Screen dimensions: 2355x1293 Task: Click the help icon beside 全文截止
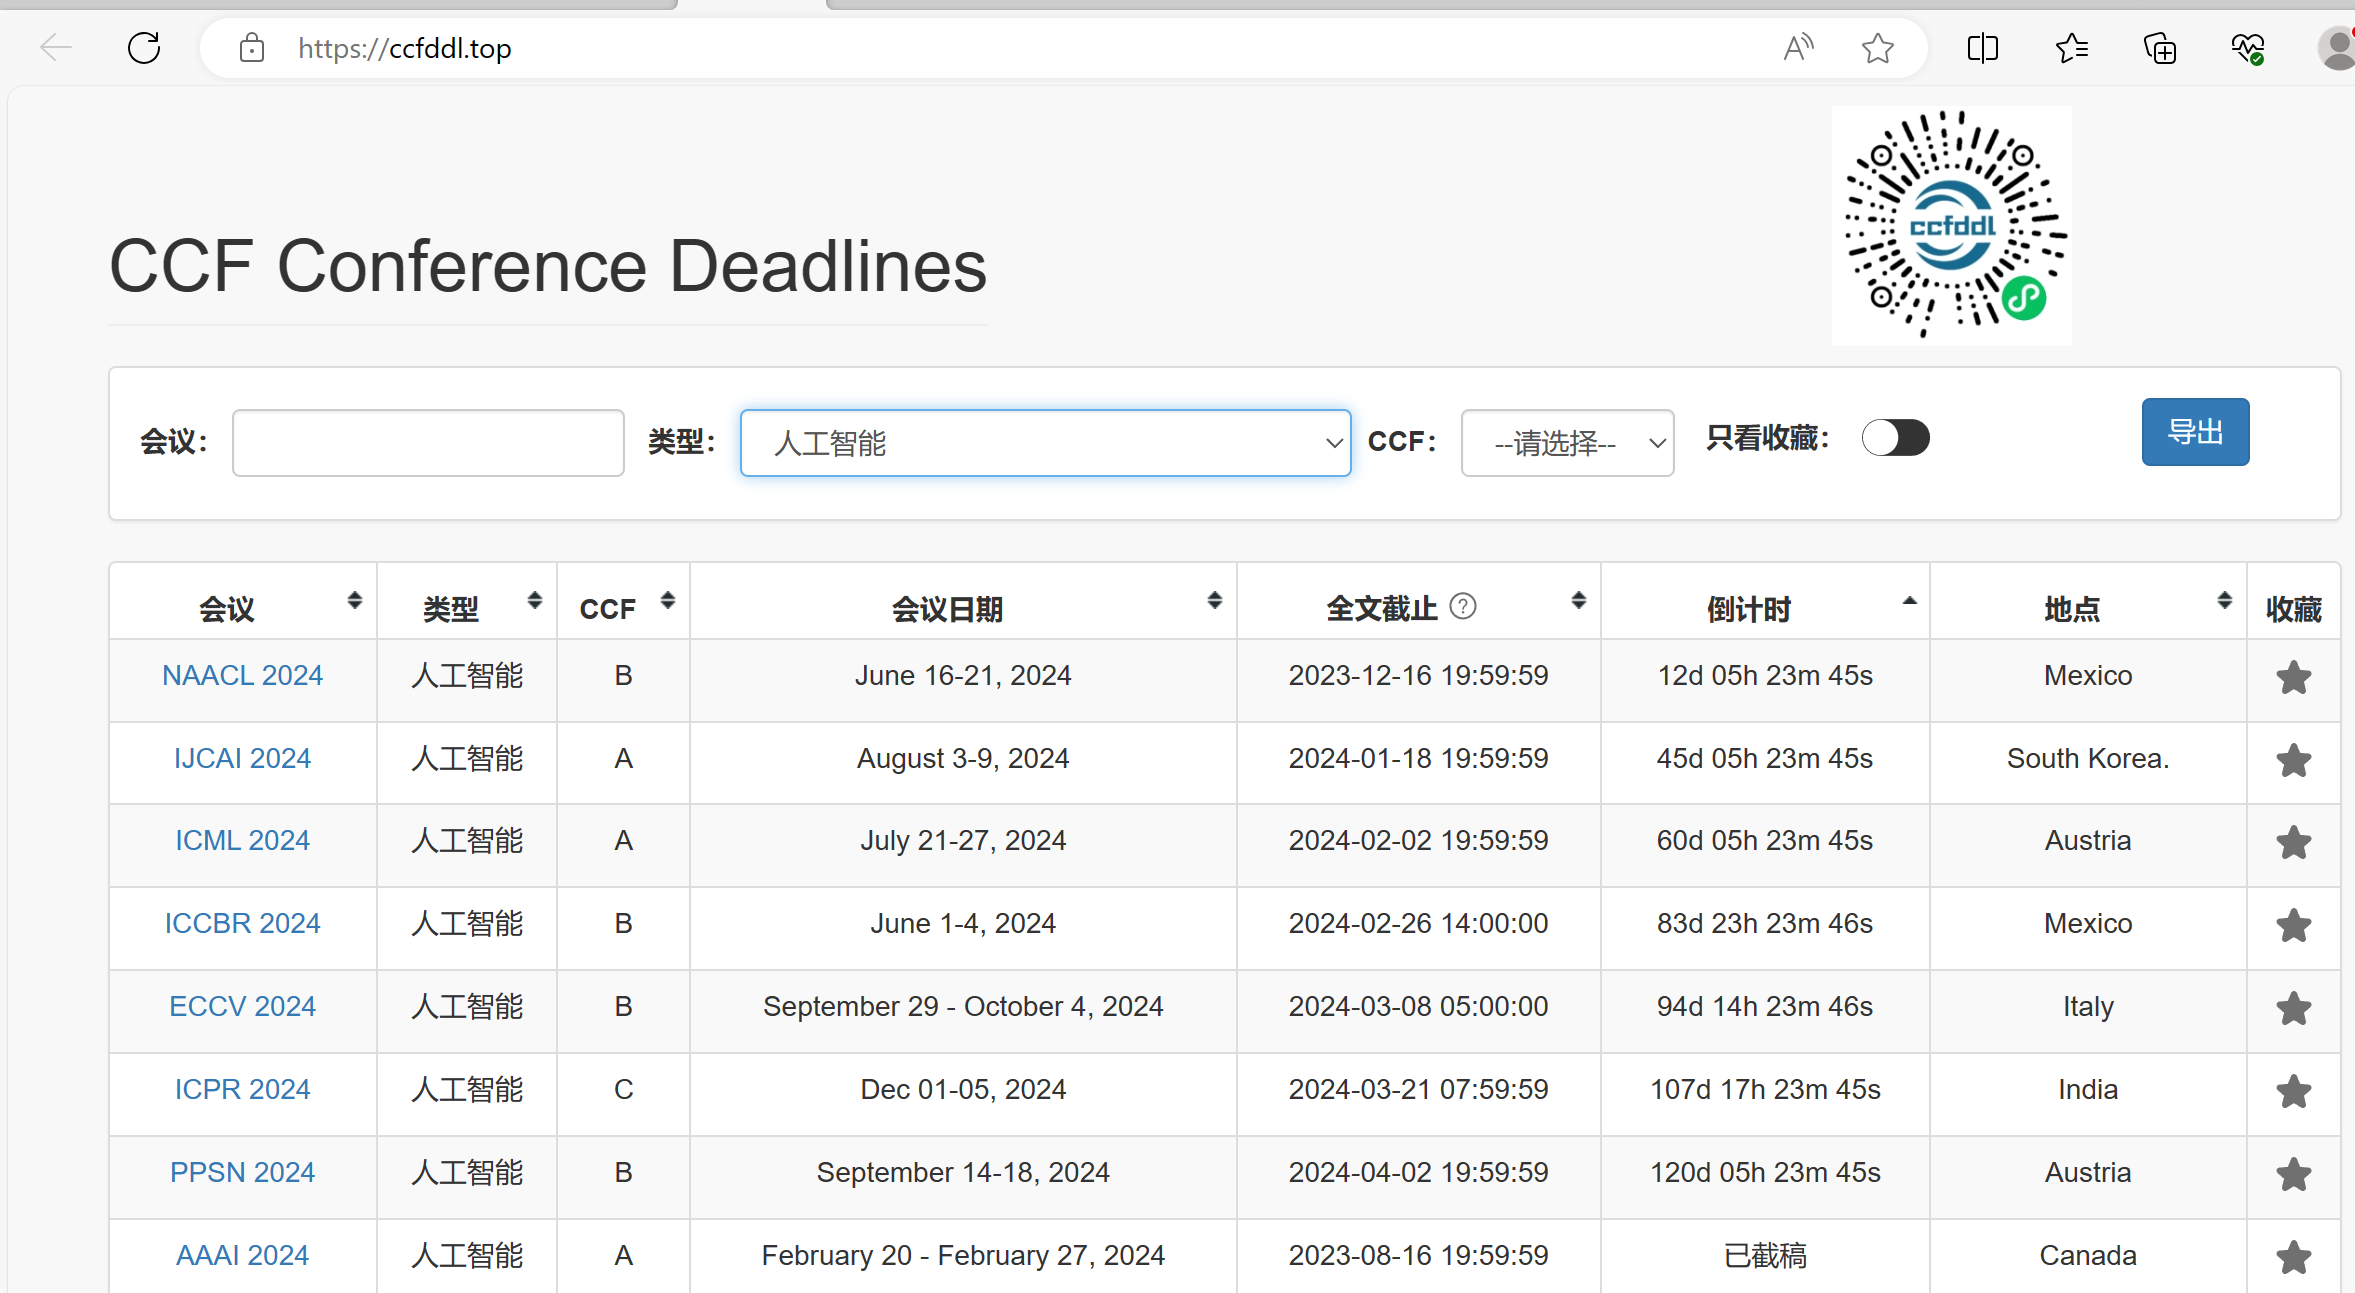[x=1462, y=607]
